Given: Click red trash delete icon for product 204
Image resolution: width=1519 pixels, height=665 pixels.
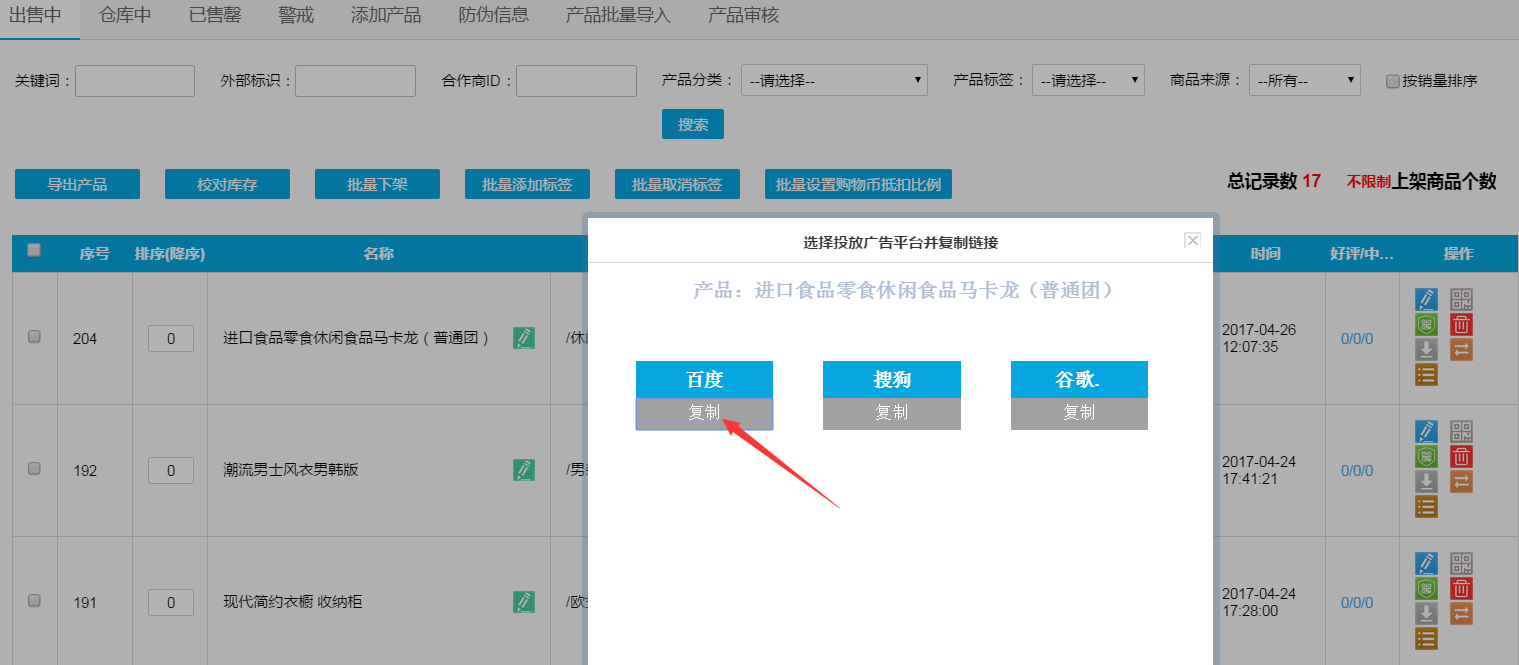Looking at the screenshot, I should click(1461, 325).
